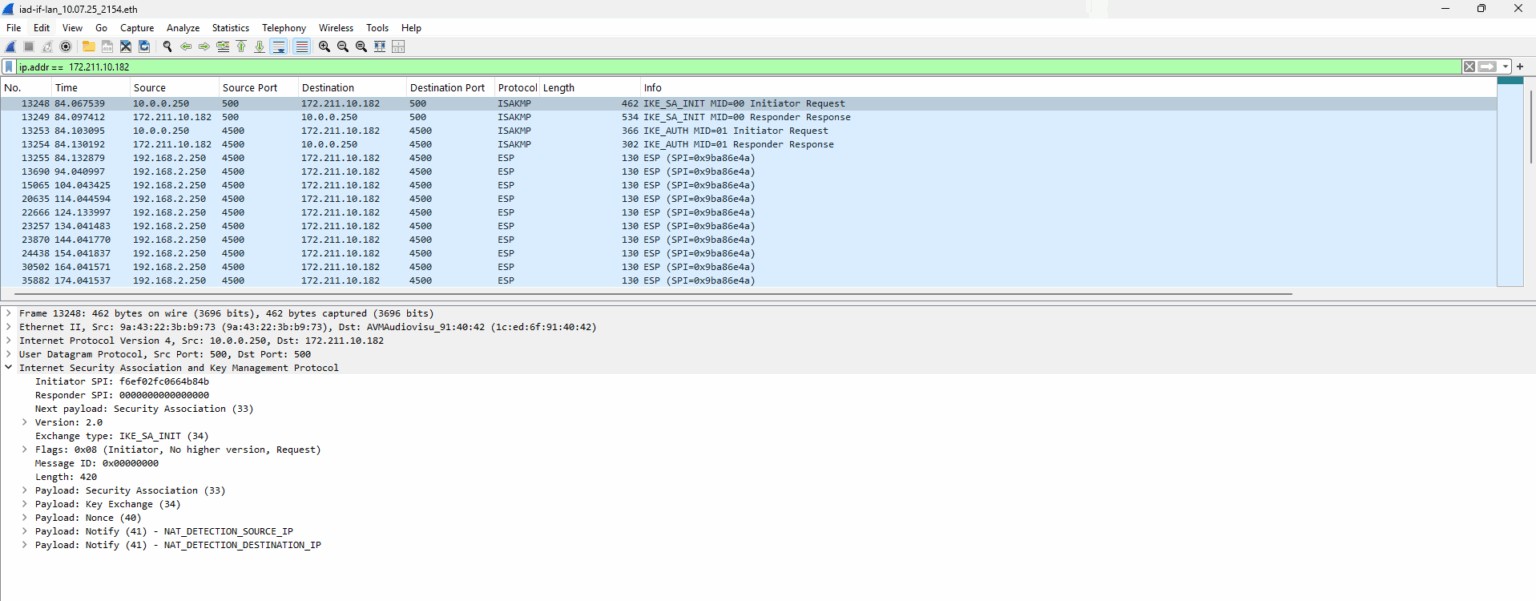Go to the first packet with the up-arrow icon
1536x601 pixels.
coord(241,46)
